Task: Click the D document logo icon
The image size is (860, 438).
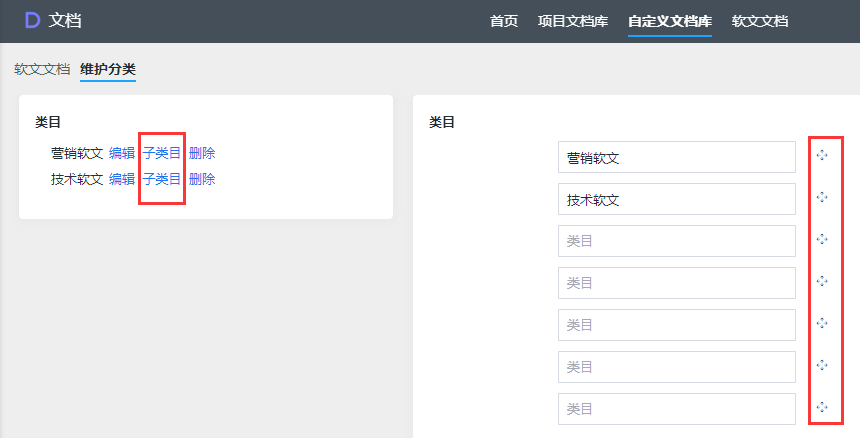Action: (32, 21)
